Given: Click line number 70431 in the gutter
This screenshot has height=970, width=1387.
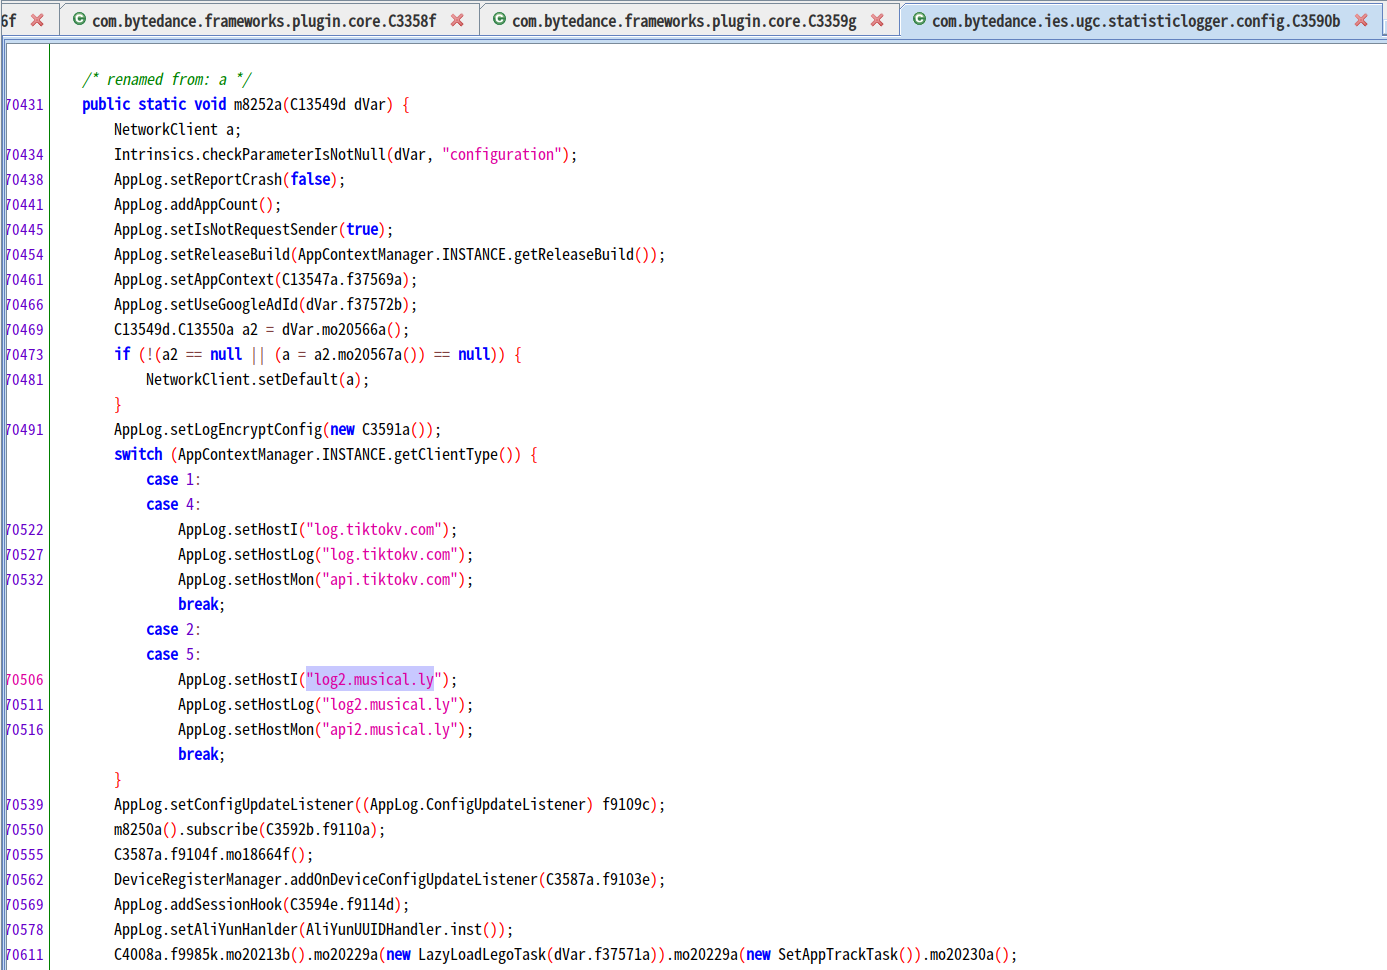Looking at the screenshot, I should click(24, 105).
